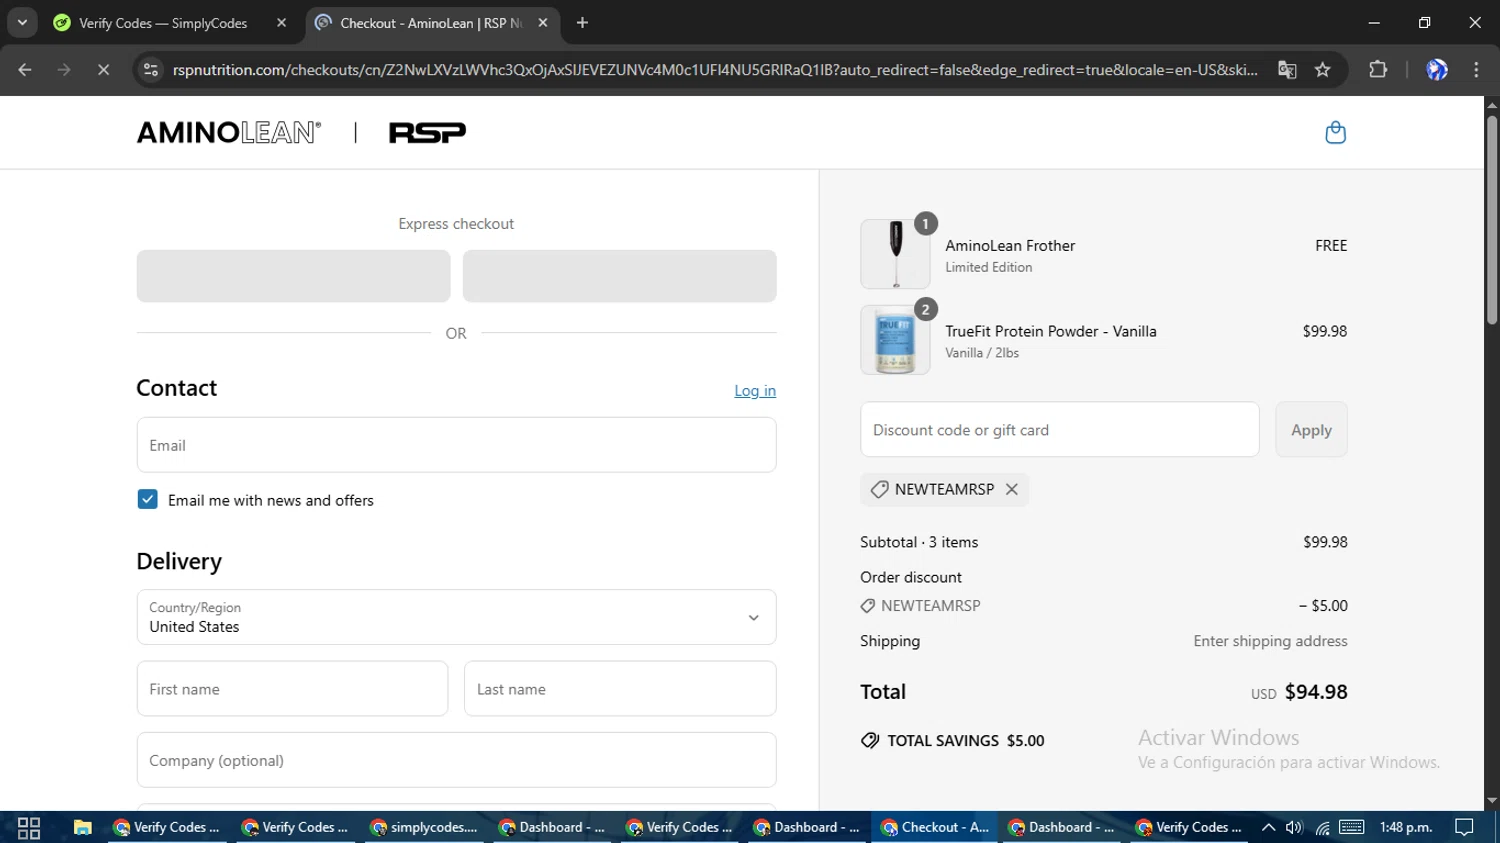
Task: Open browser extensions menu
Action: 1378,70
